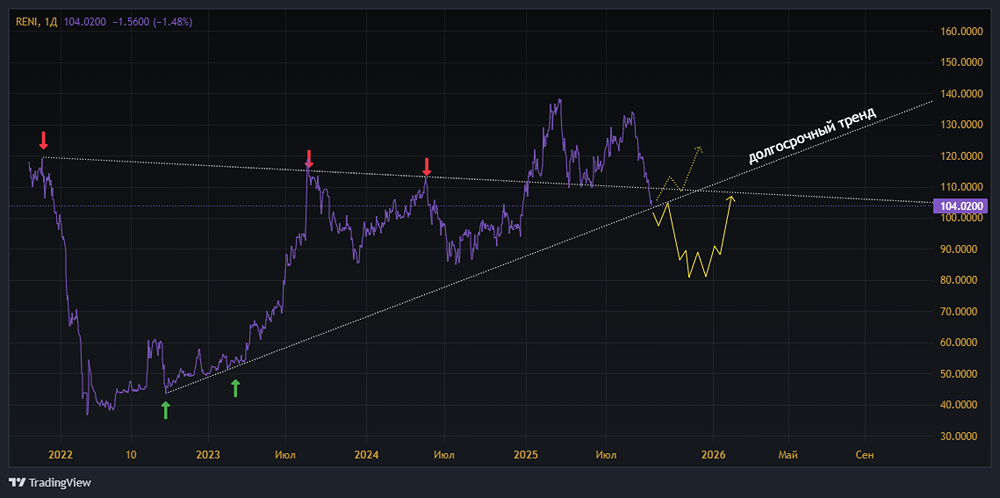Screen dimensions: 1000x498
Task: Click the 140.0000 price axis label
Action: tap(962, 94)
